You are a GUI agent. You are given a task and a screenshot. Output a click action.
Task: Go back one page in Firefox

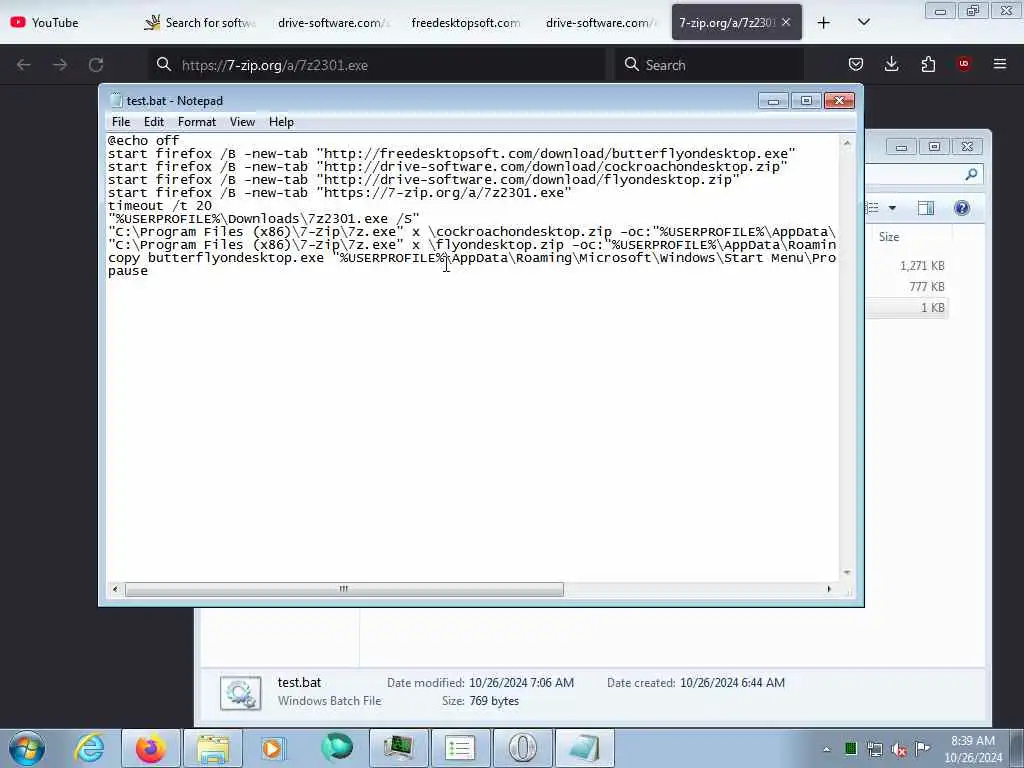point(24,65)
